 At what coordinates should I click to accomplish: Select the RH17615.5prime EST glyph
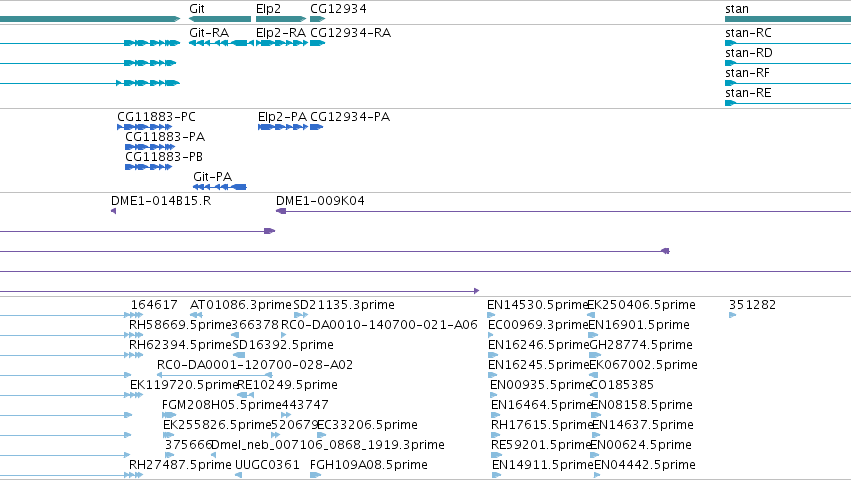[x=496, y=435]
